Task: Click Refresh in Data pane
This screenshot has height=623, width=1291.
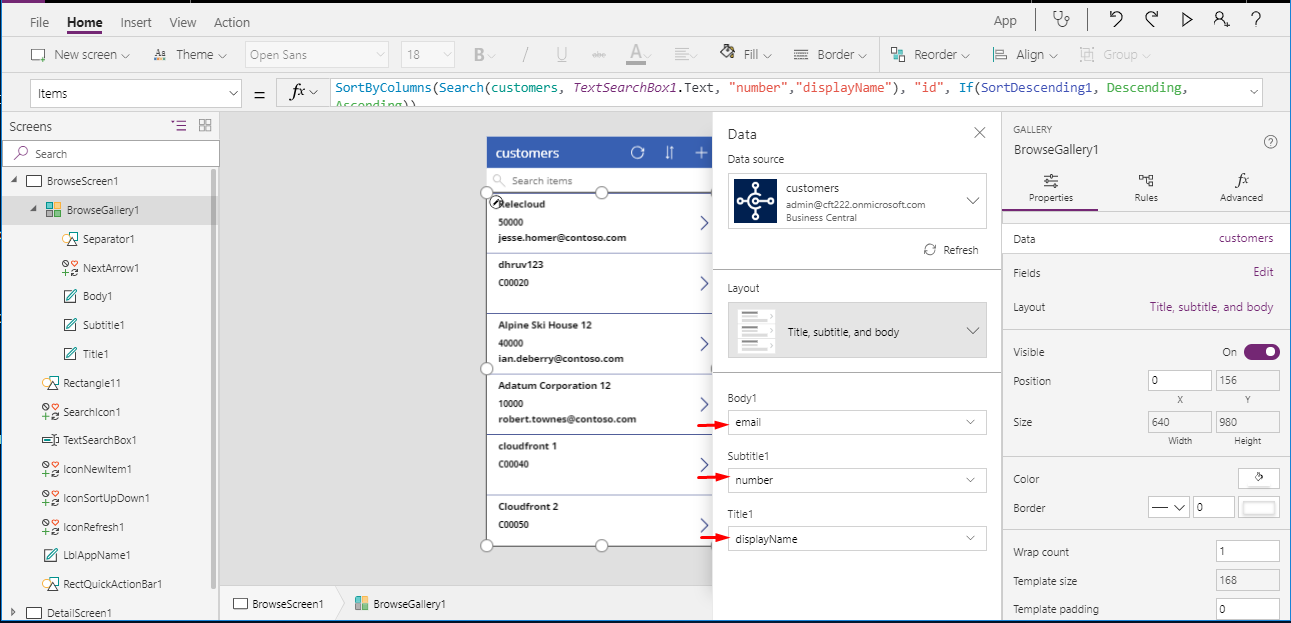Action: tap(951, 250)
